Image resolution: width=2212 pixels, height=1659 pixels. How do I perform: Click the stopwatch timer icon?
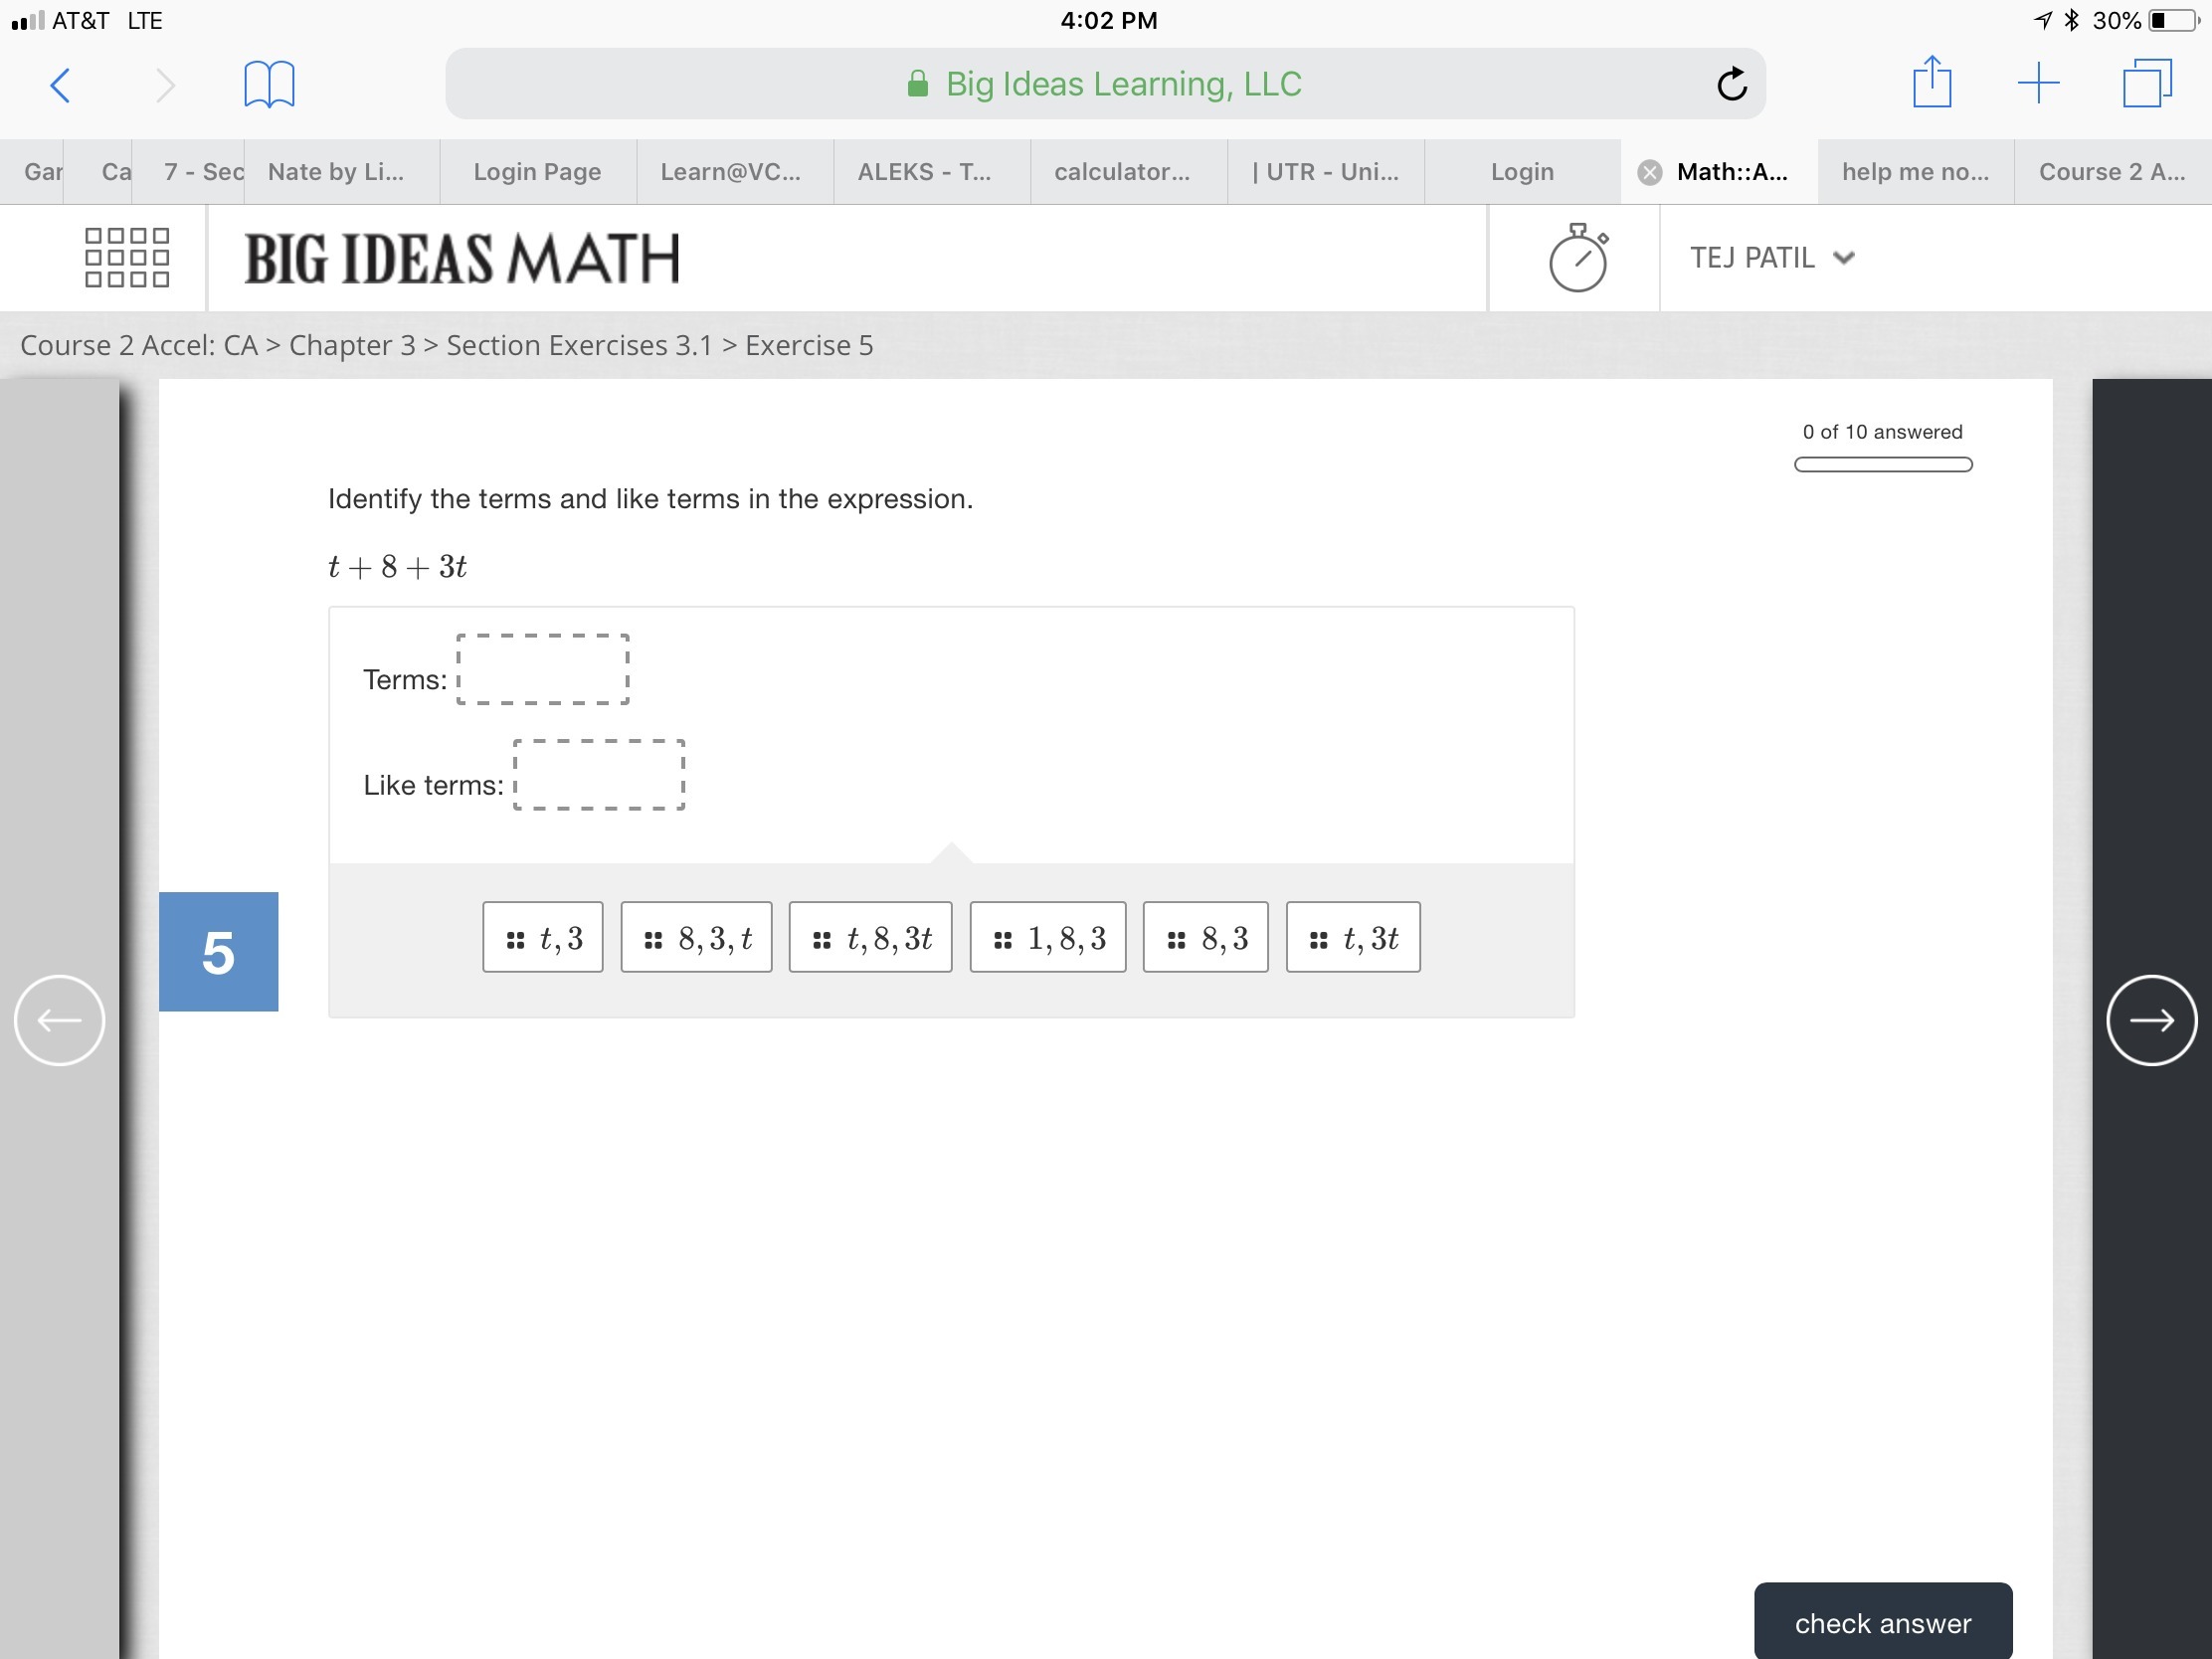[x=1578, y=258]
